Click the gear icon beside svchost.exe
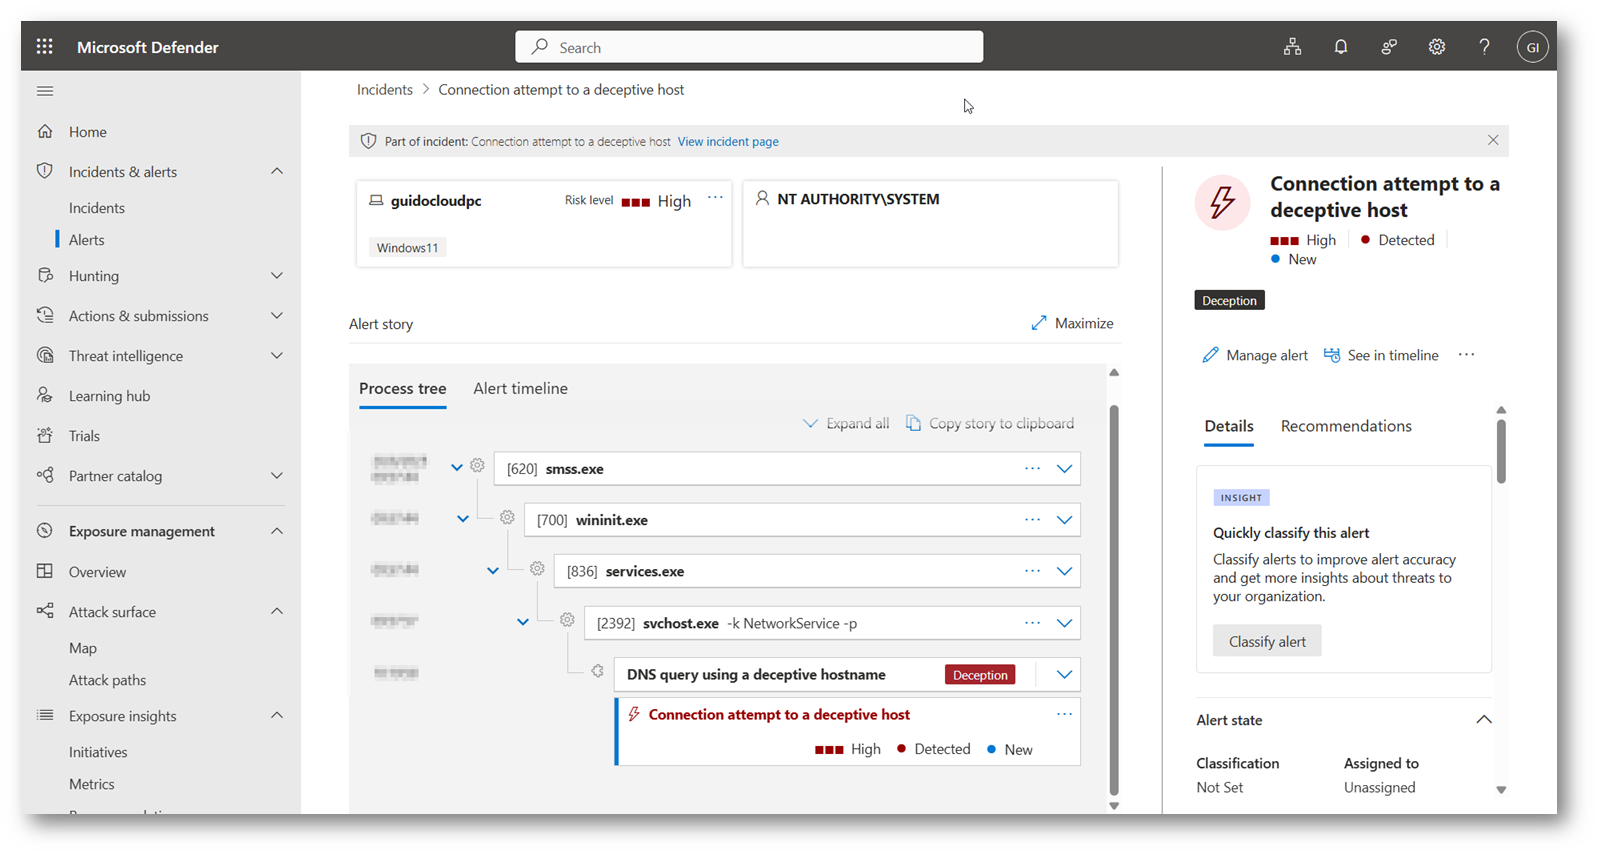This screenshot has height=856, width=1599. click(x=567, y=620)
